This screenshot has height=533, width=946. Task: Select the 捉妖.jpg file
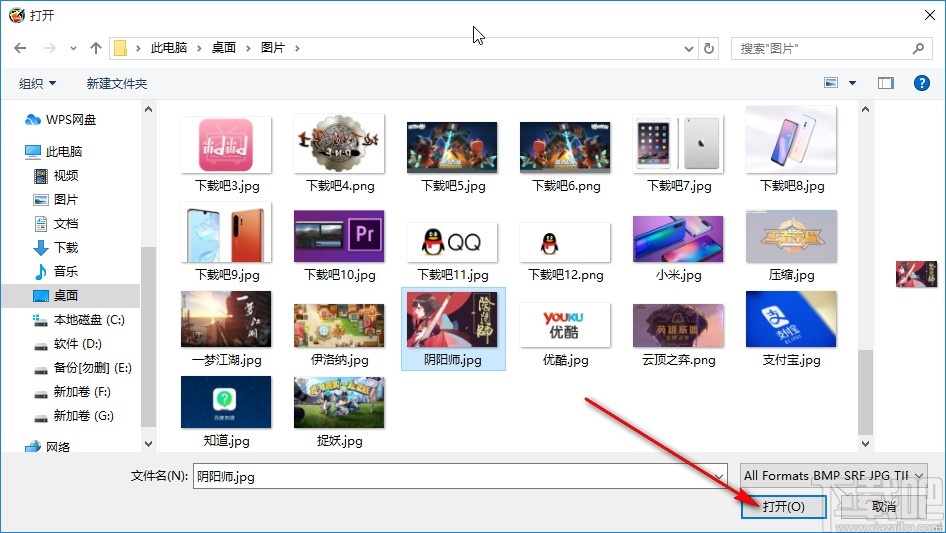[339, 412]
